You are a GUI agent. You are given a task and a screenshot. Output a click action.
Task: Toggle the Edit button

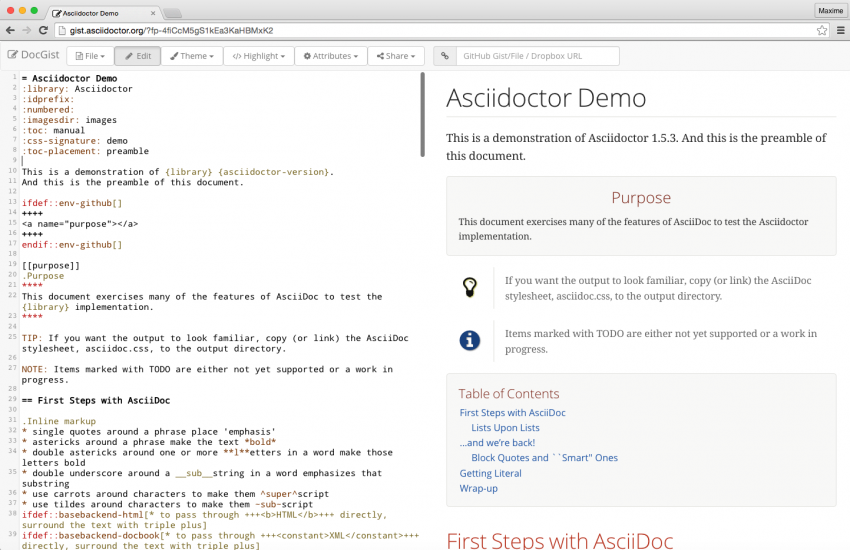(138, 56)
